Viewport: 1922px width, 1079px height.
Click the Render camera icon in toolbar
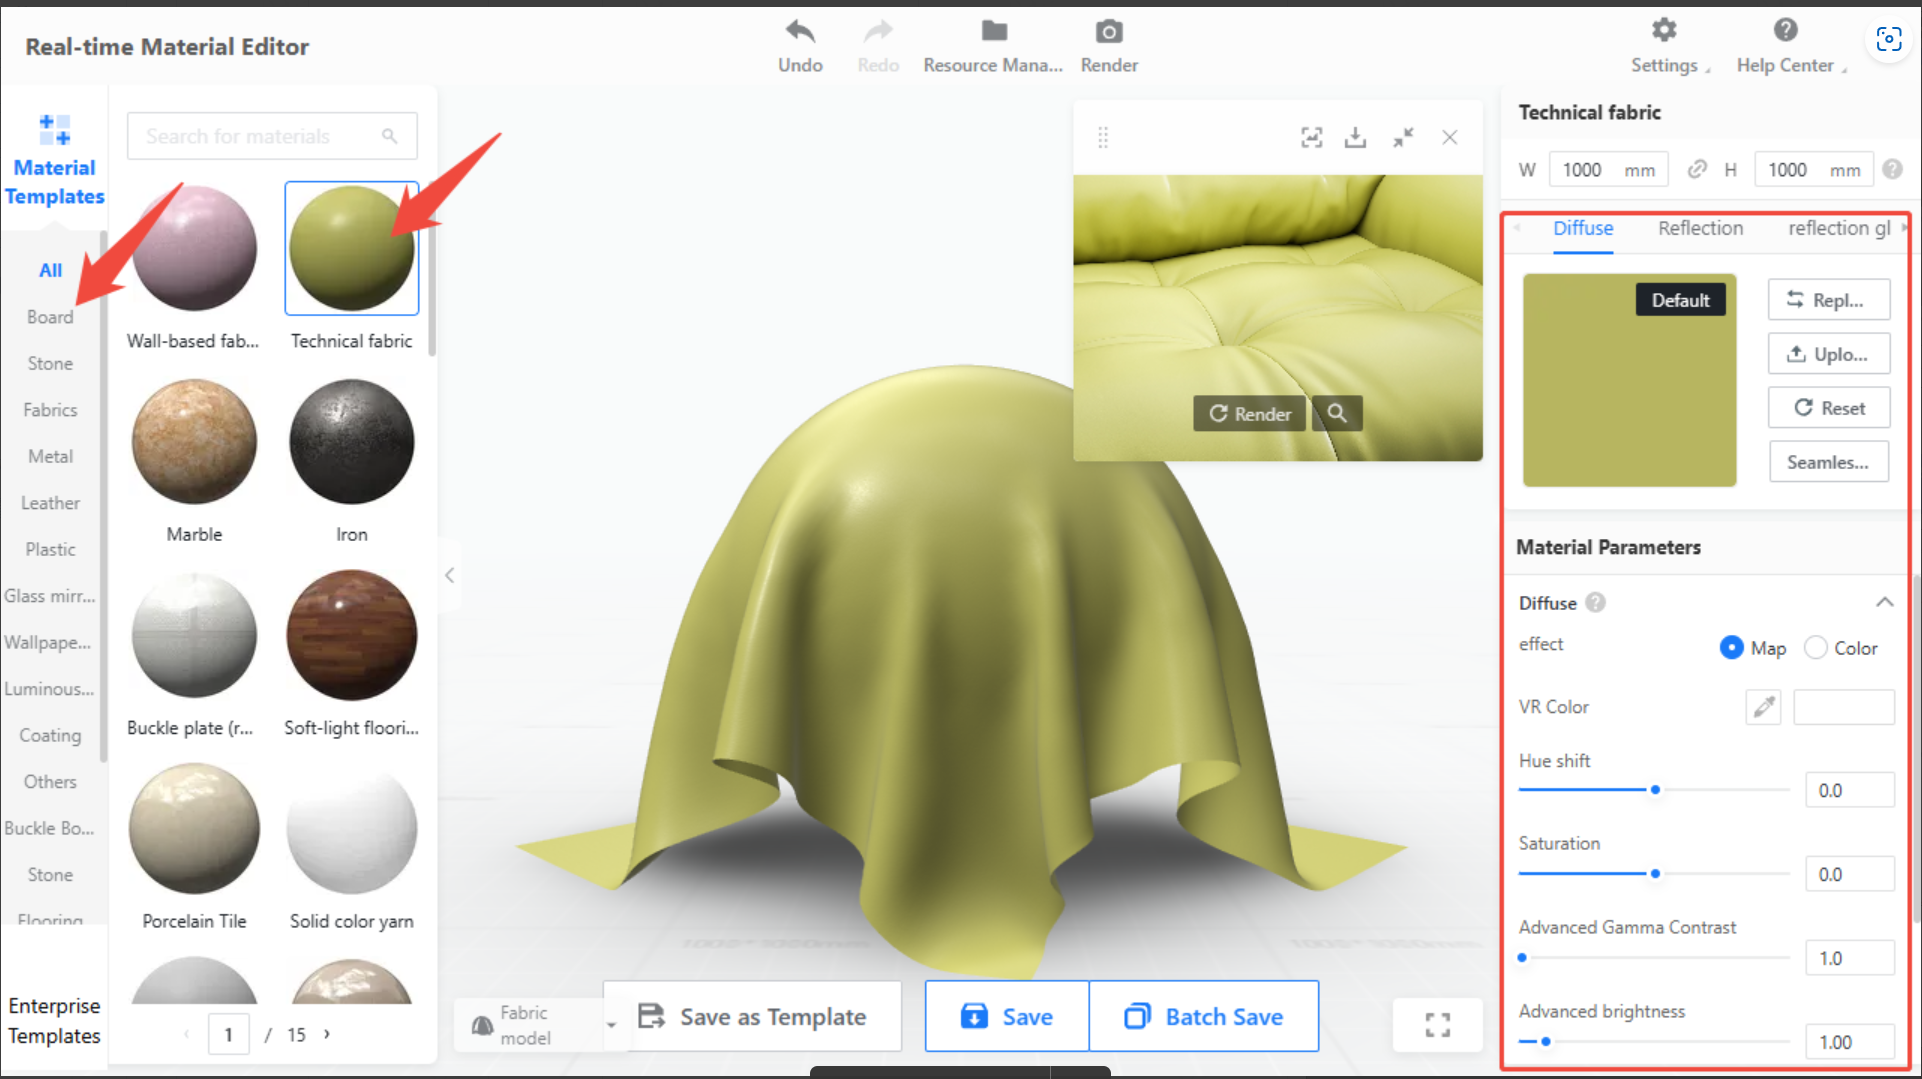point(1109,32)
